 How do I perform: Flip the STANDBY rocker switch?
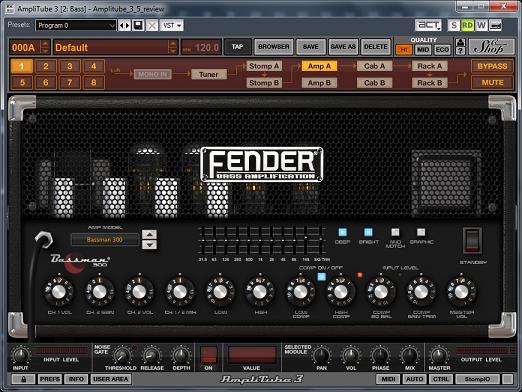pyautogui.click(x=472, y=241)
